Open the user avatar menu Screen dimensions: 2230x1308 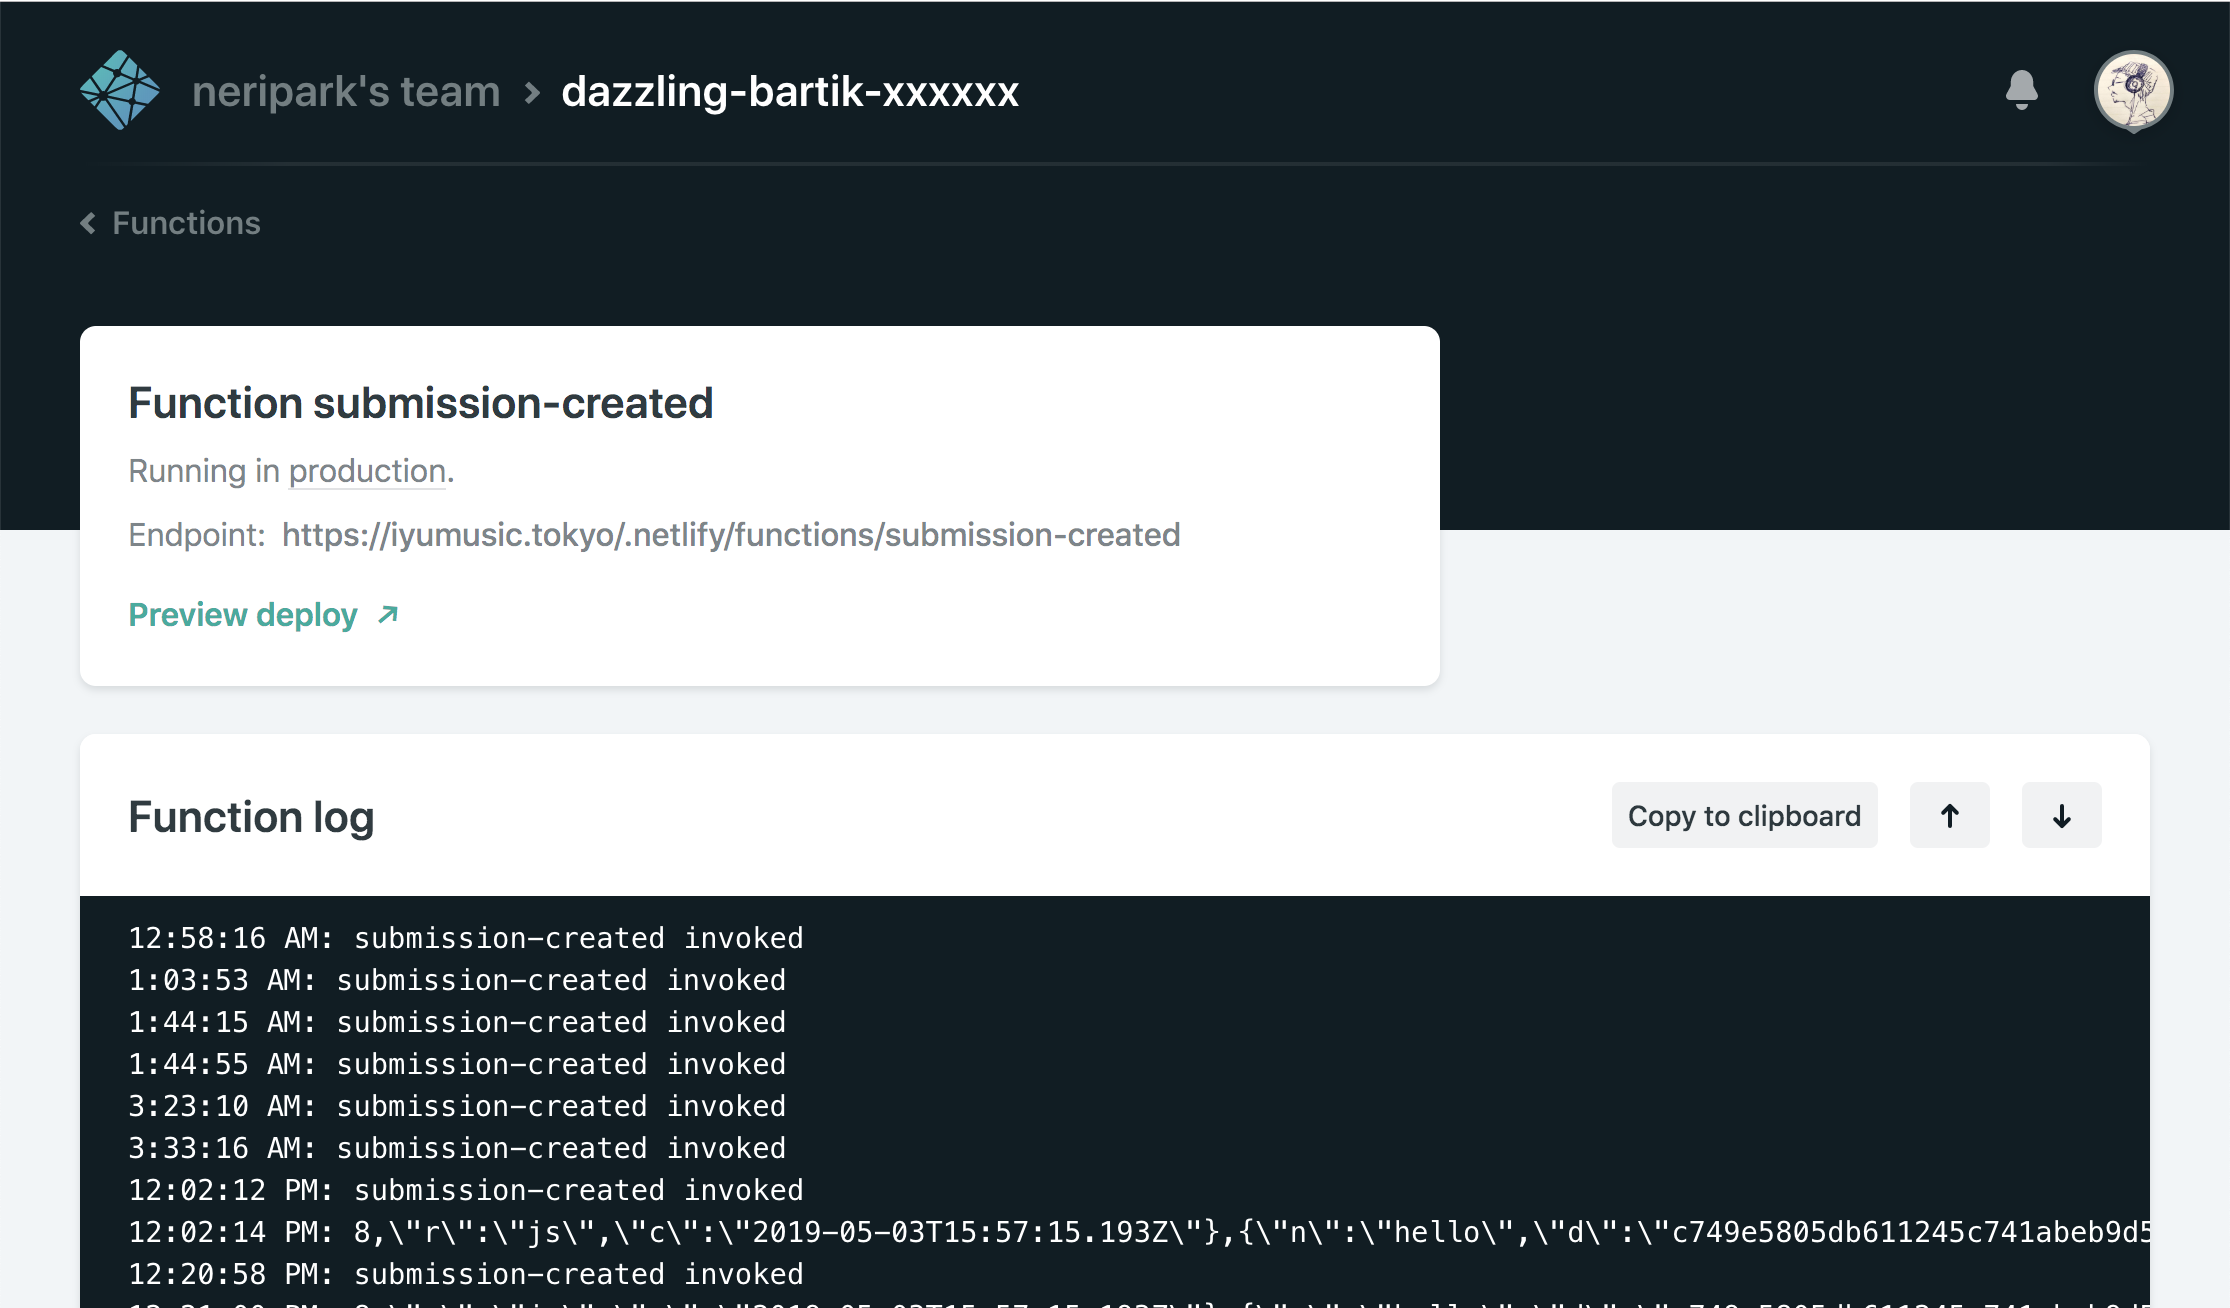2133,90
